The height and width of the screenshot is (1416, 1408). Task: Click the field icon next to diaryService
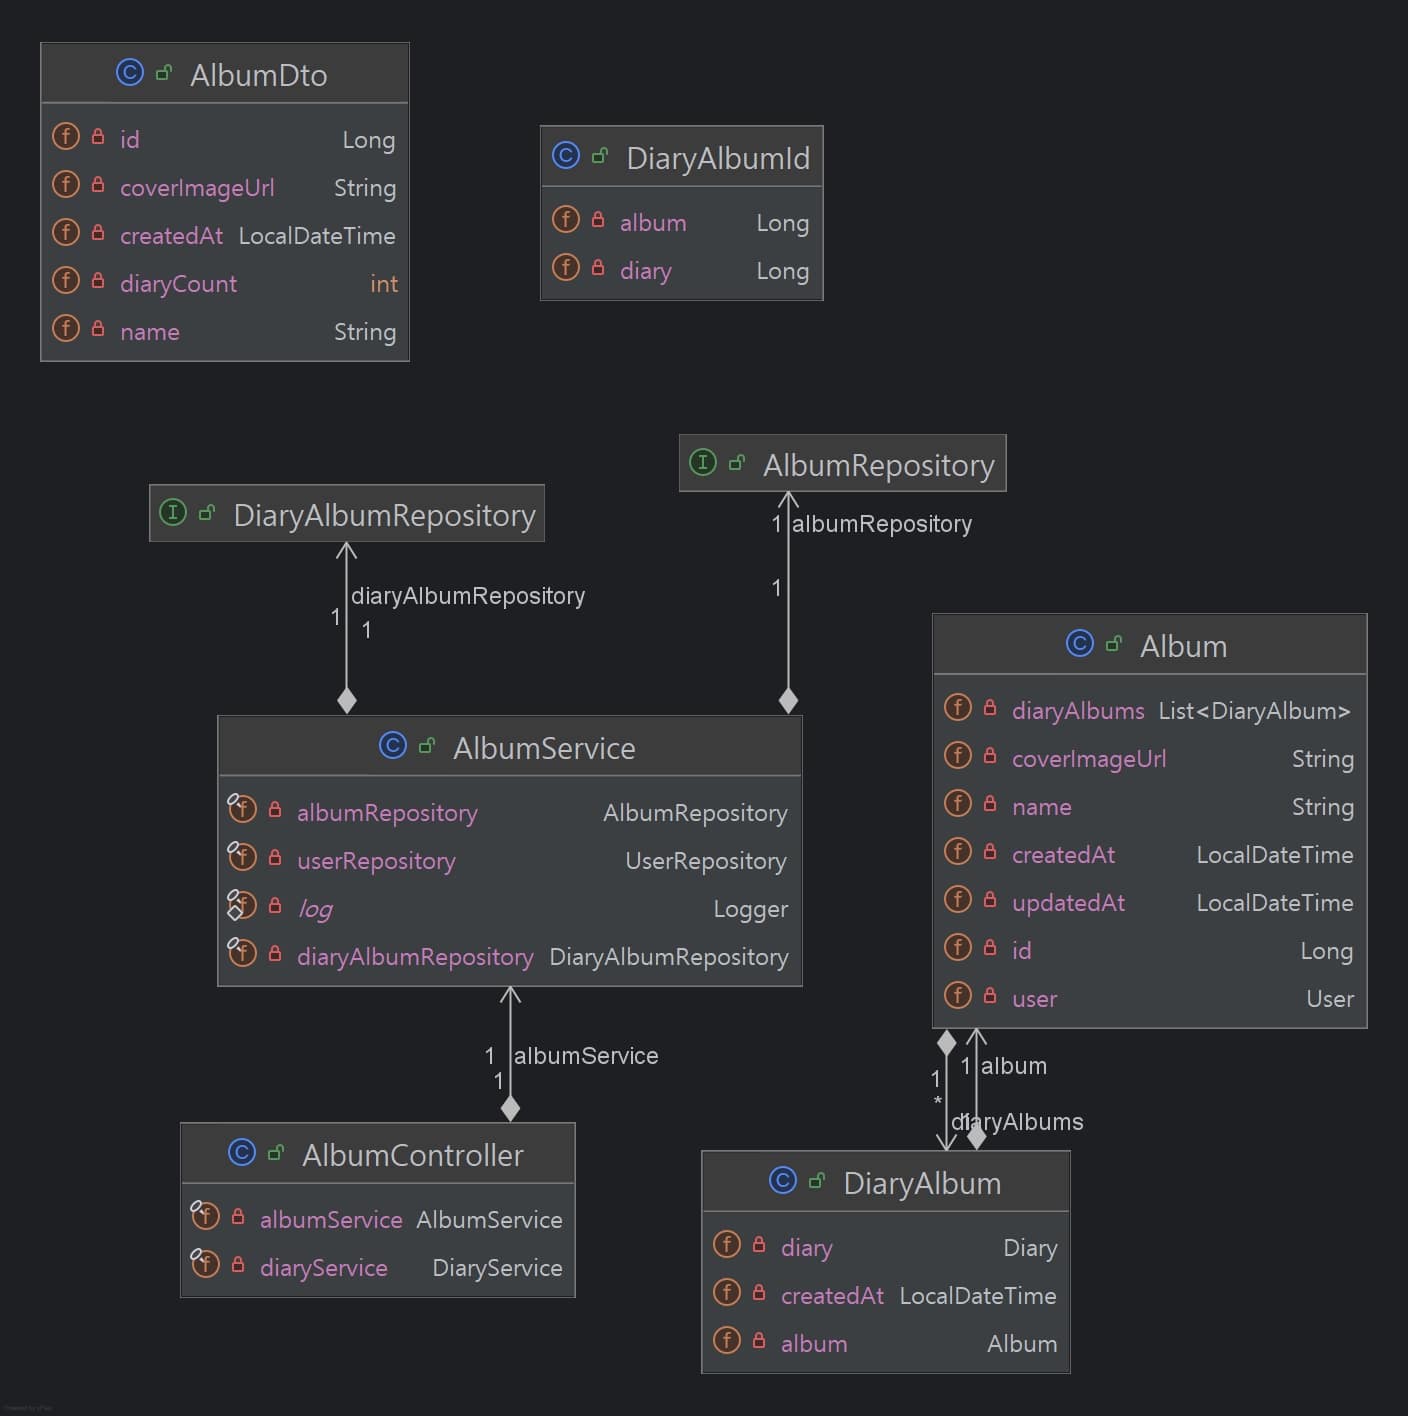[x=205, y=1264]
